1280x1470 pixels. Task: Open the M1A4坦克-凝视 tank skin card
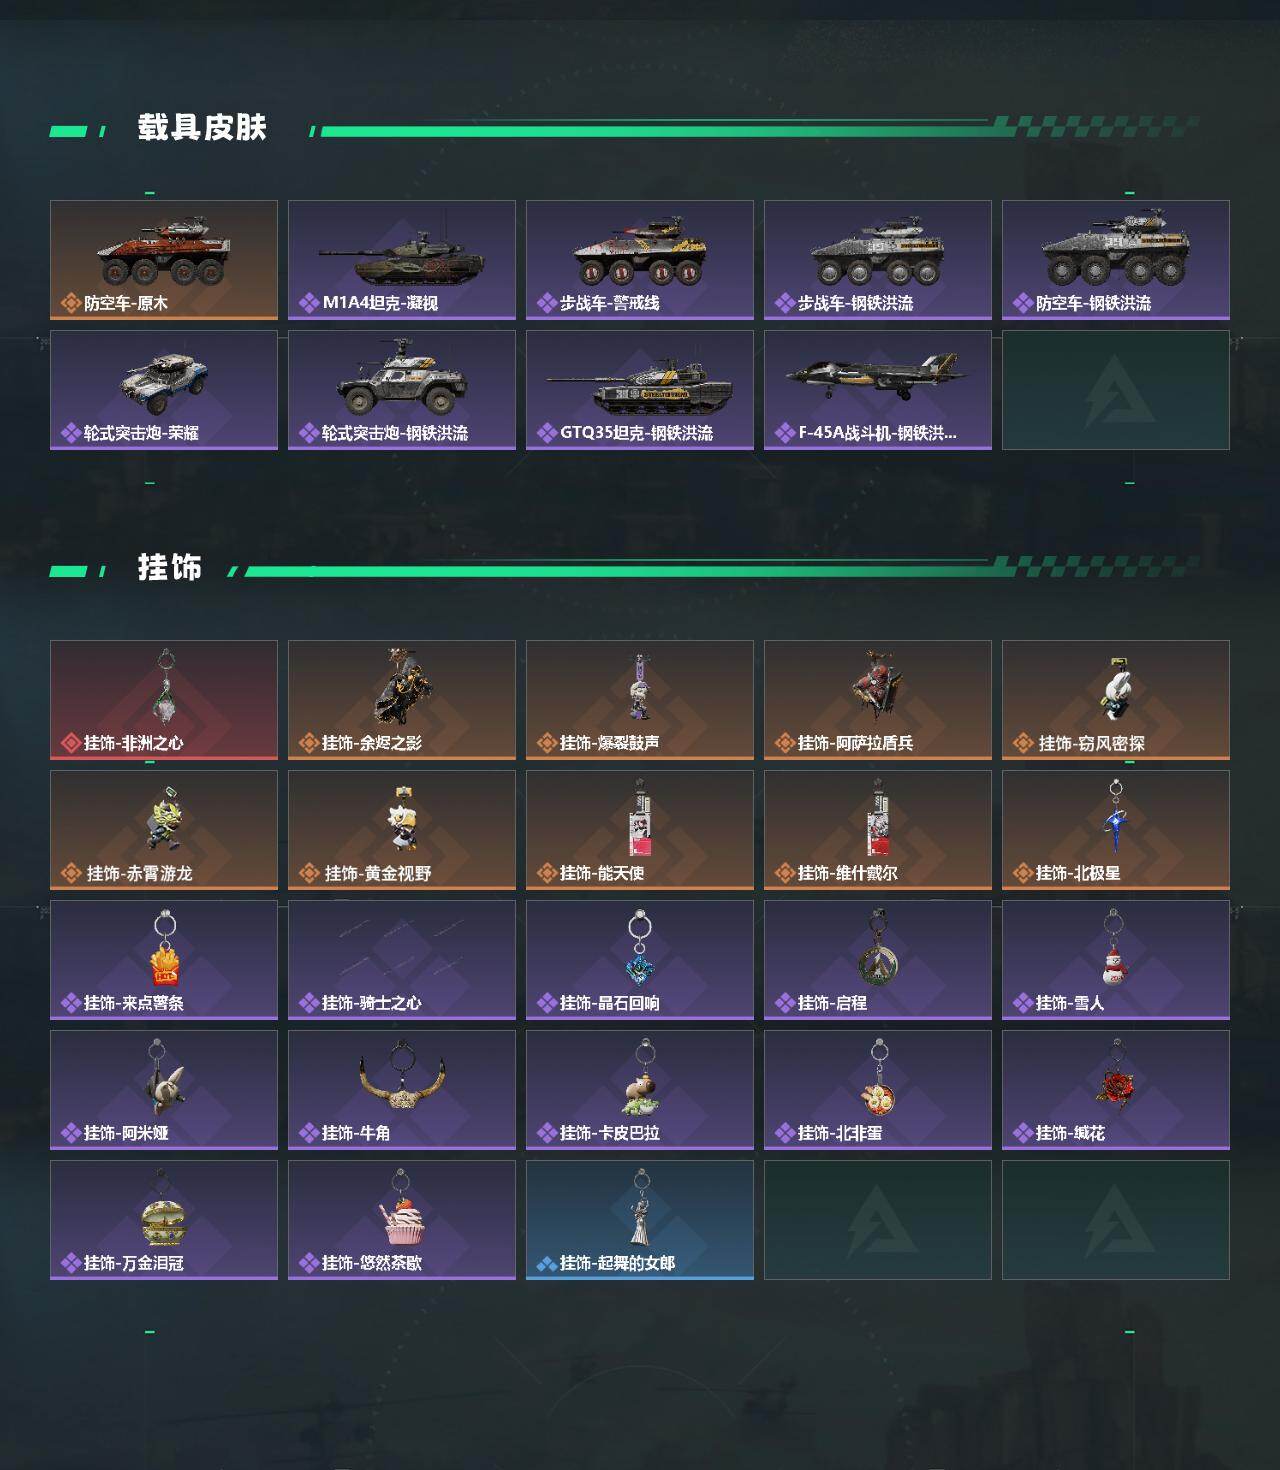(402, 260)
